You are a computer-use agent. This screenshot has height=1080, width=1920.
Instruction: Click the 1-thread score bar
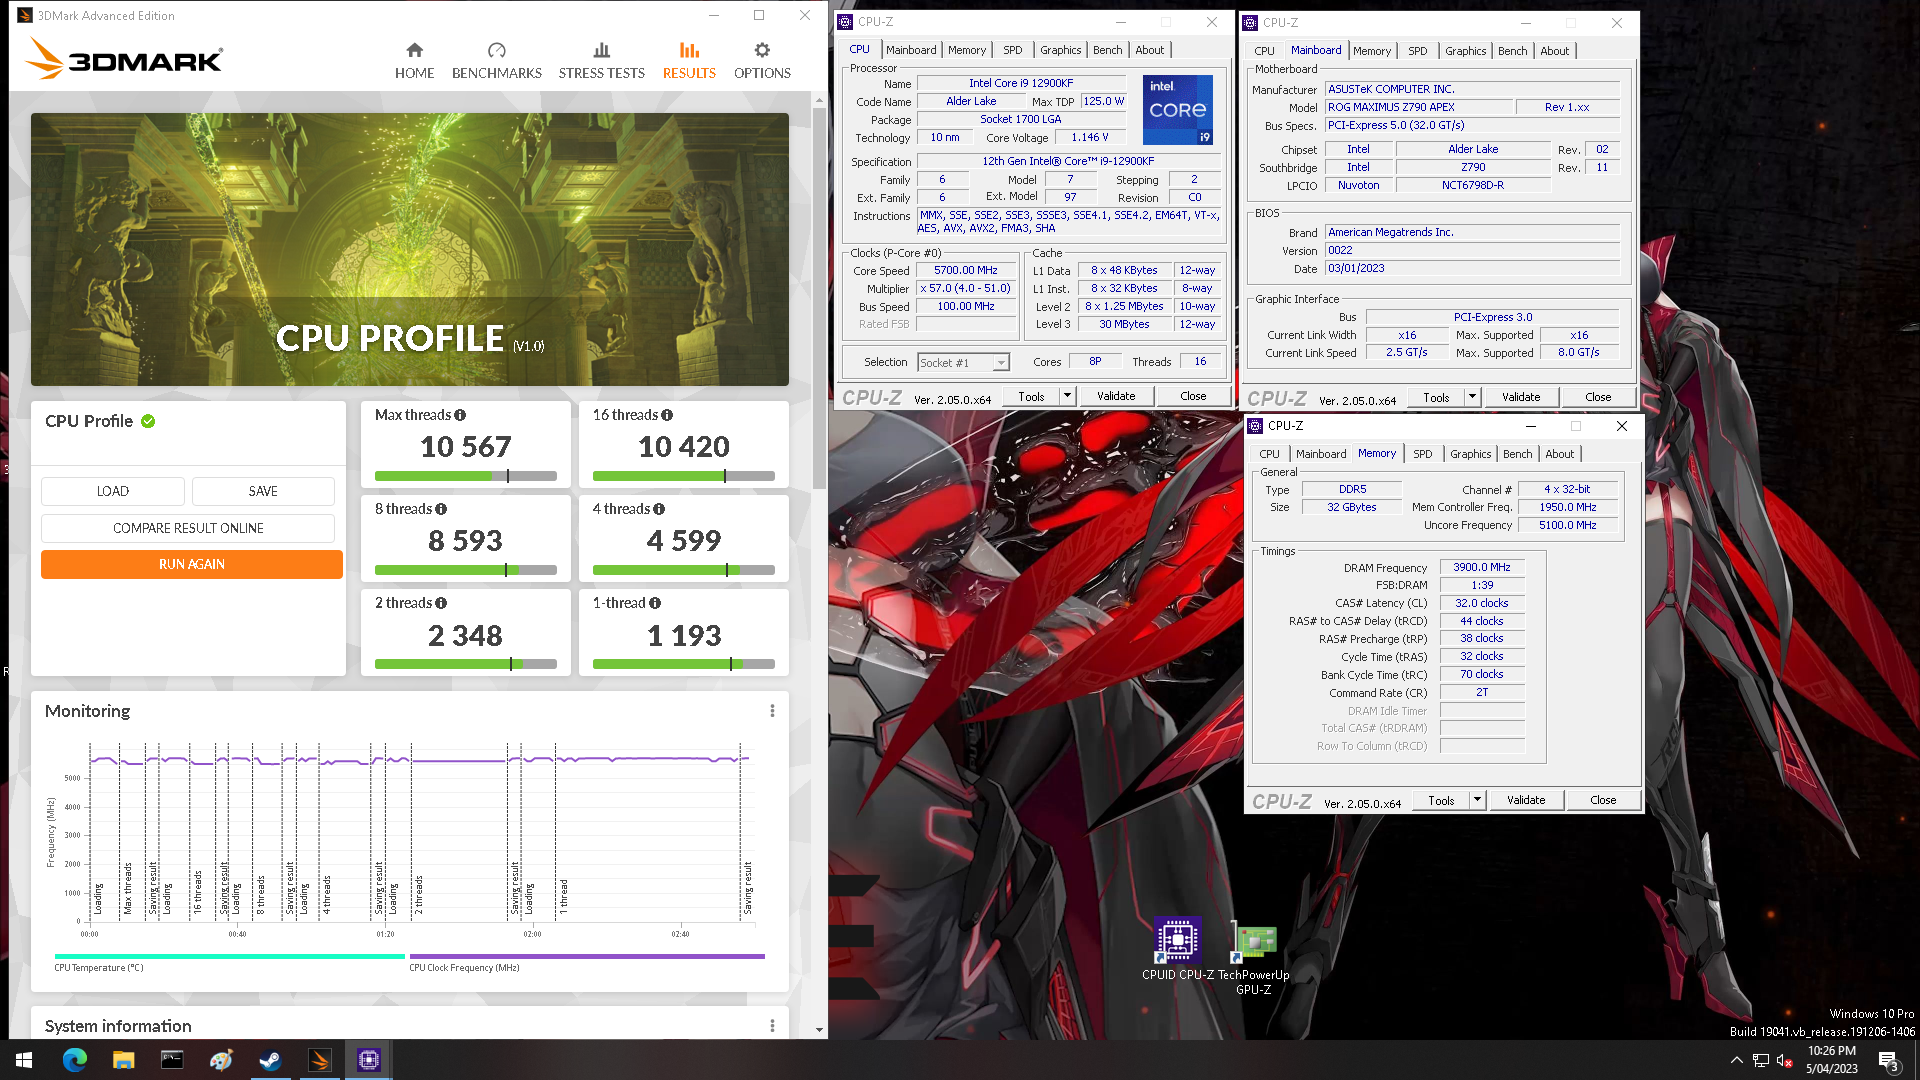[x=684, y=664]
